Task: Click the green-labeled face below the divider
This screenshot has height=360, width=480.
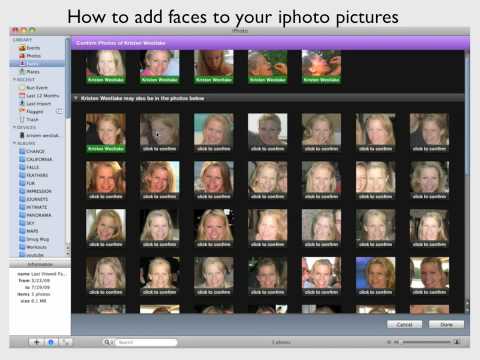Action: [x=106, y=132]
